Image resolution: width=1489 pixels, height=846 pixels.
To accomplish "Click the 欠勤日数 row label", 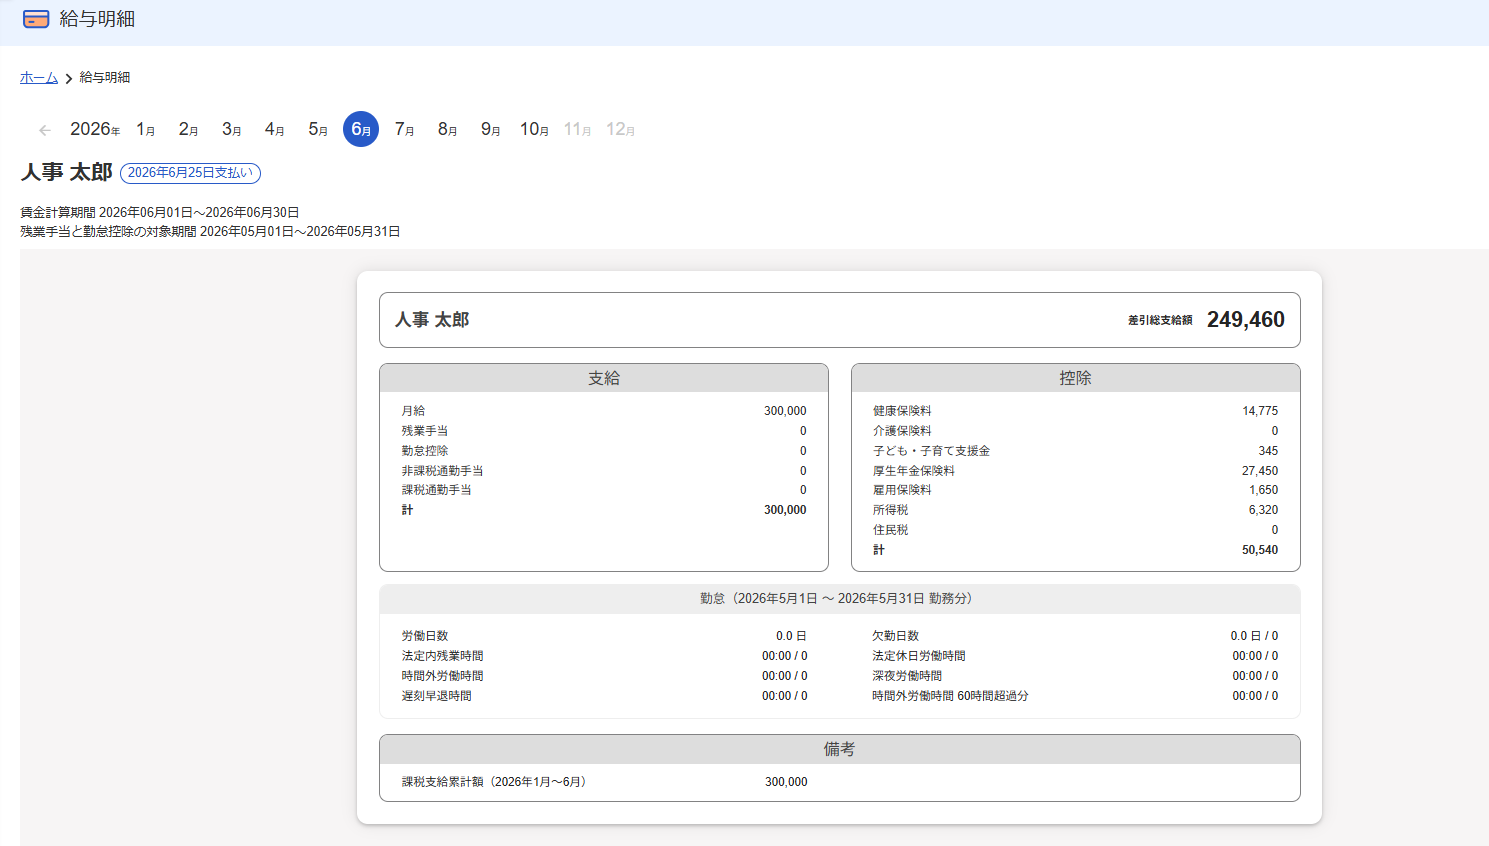I will (x=895, y=636).
